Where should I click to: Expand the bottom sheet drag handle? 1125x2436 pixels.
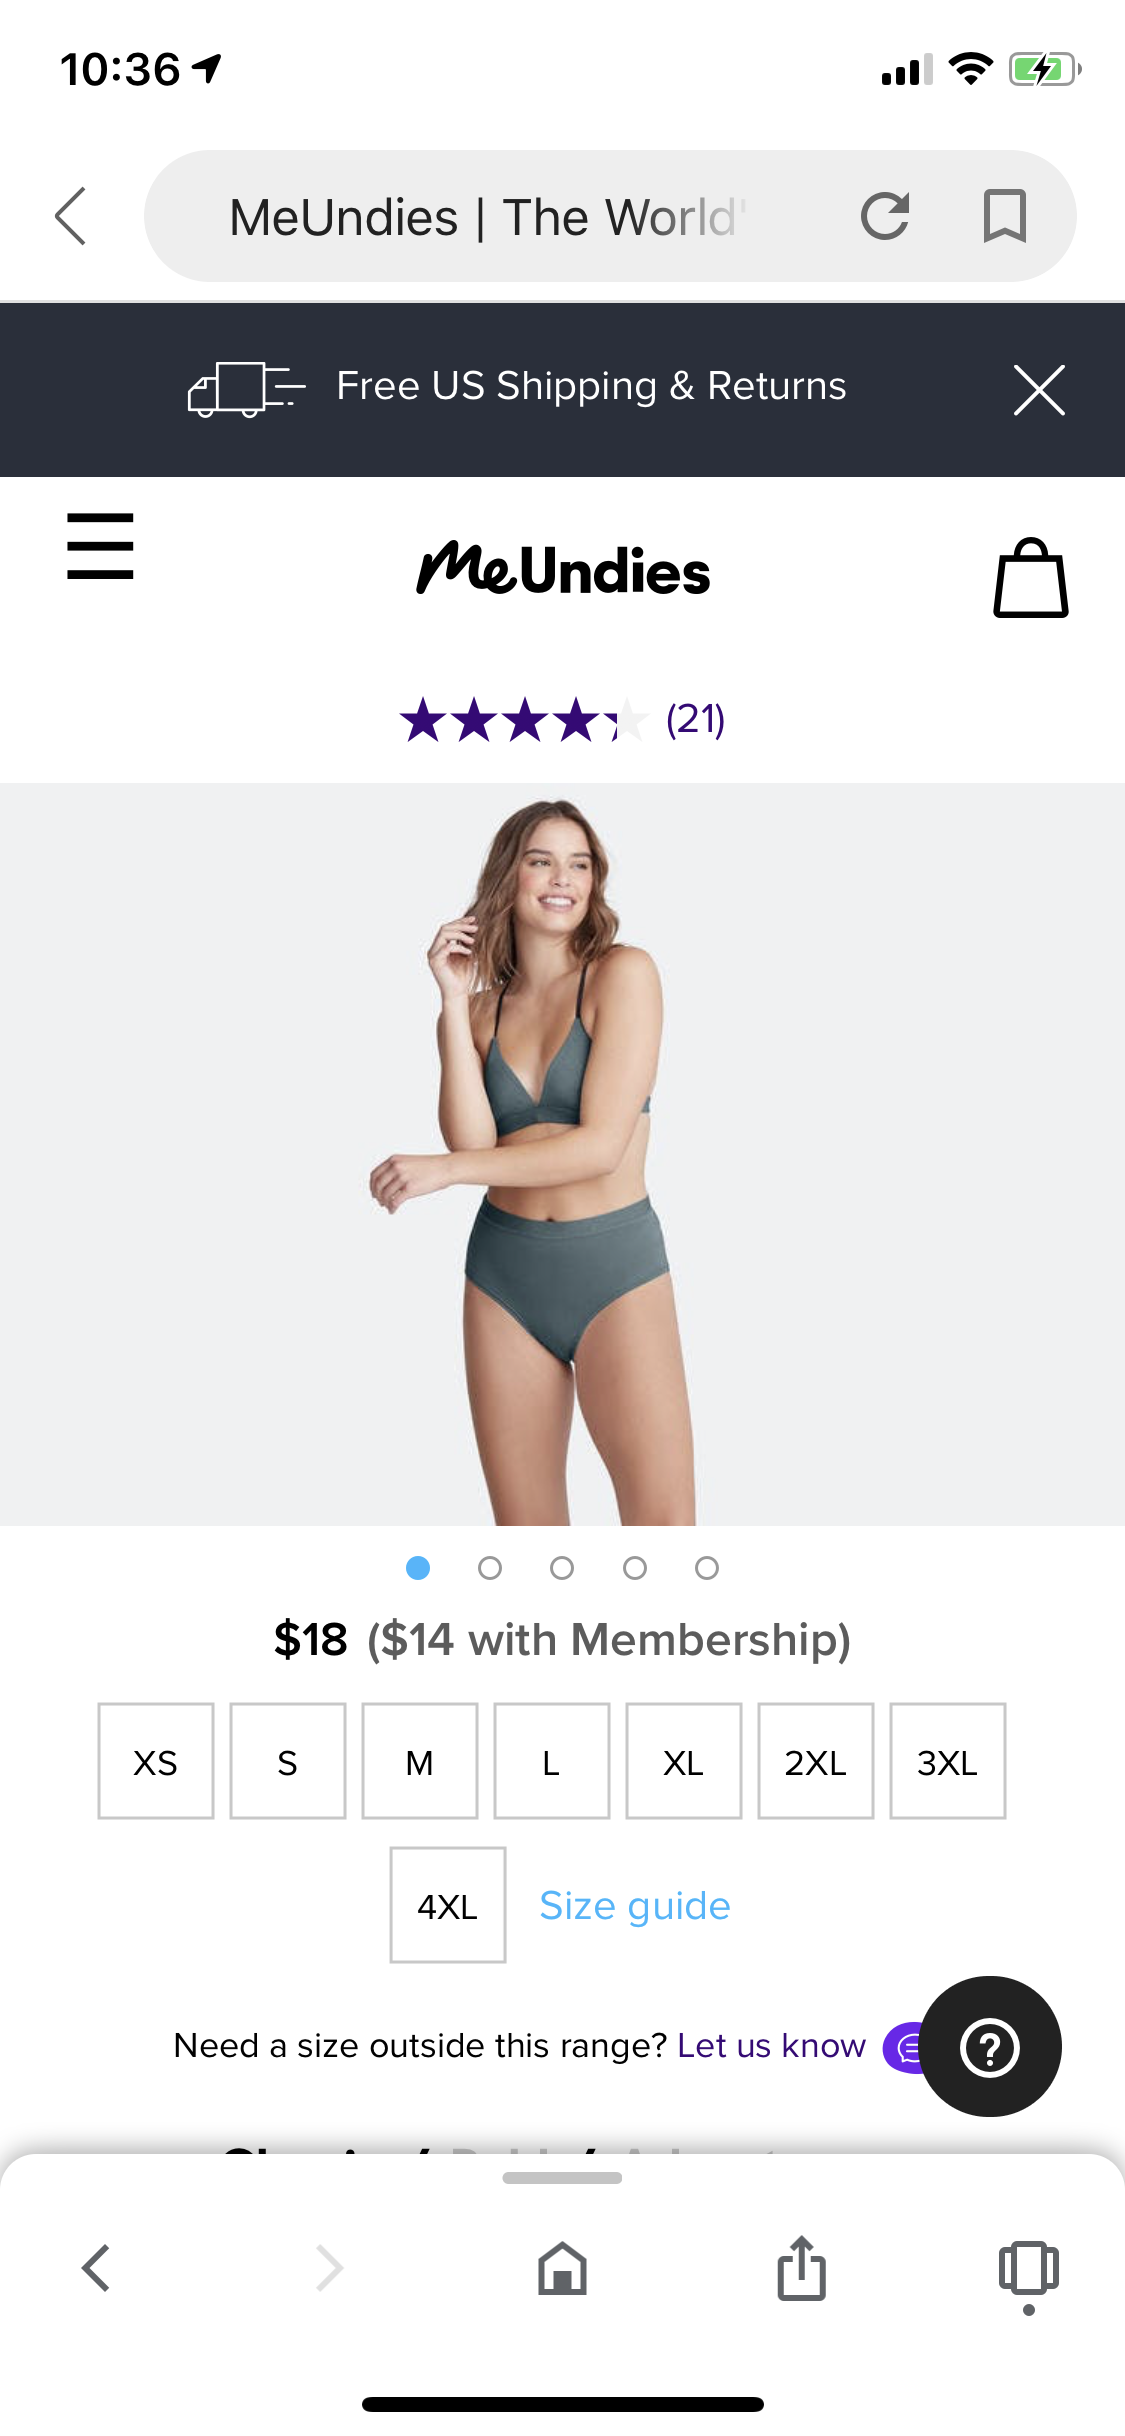pyautogui.click(x=562, y=2178)
